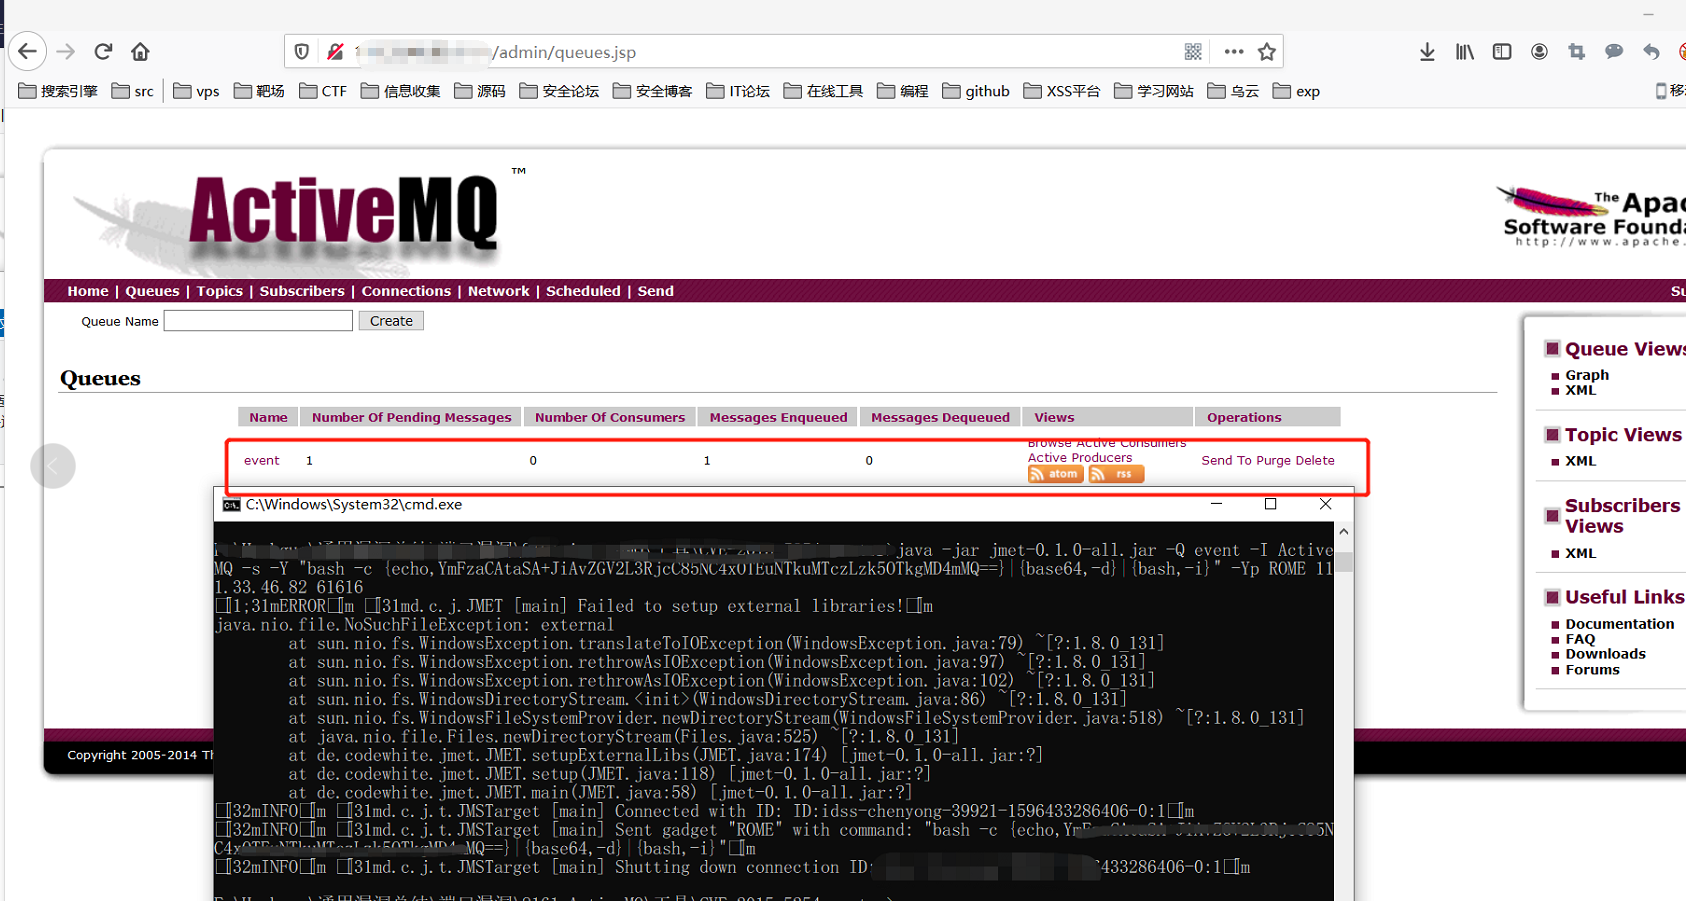Image resolution: width=1686 pixels, height=901 pixels.
Task: Open the Send navigation item
Action: tap(656, 291)
